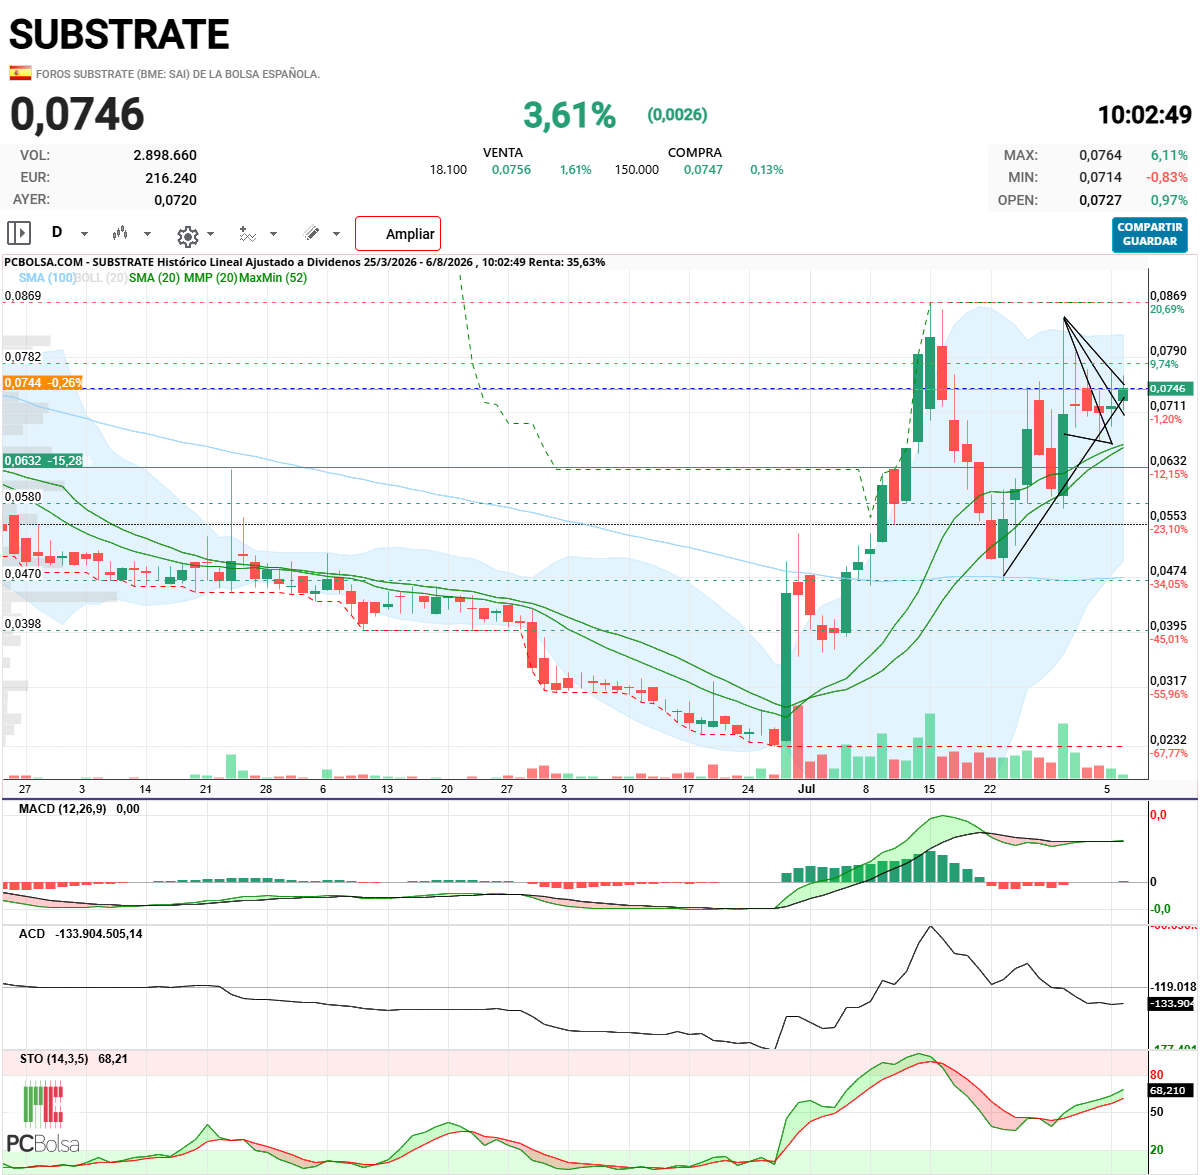Click the time 10:02:49
The height and width of the screenshot is (1175, 1200).
[1145, 115]
